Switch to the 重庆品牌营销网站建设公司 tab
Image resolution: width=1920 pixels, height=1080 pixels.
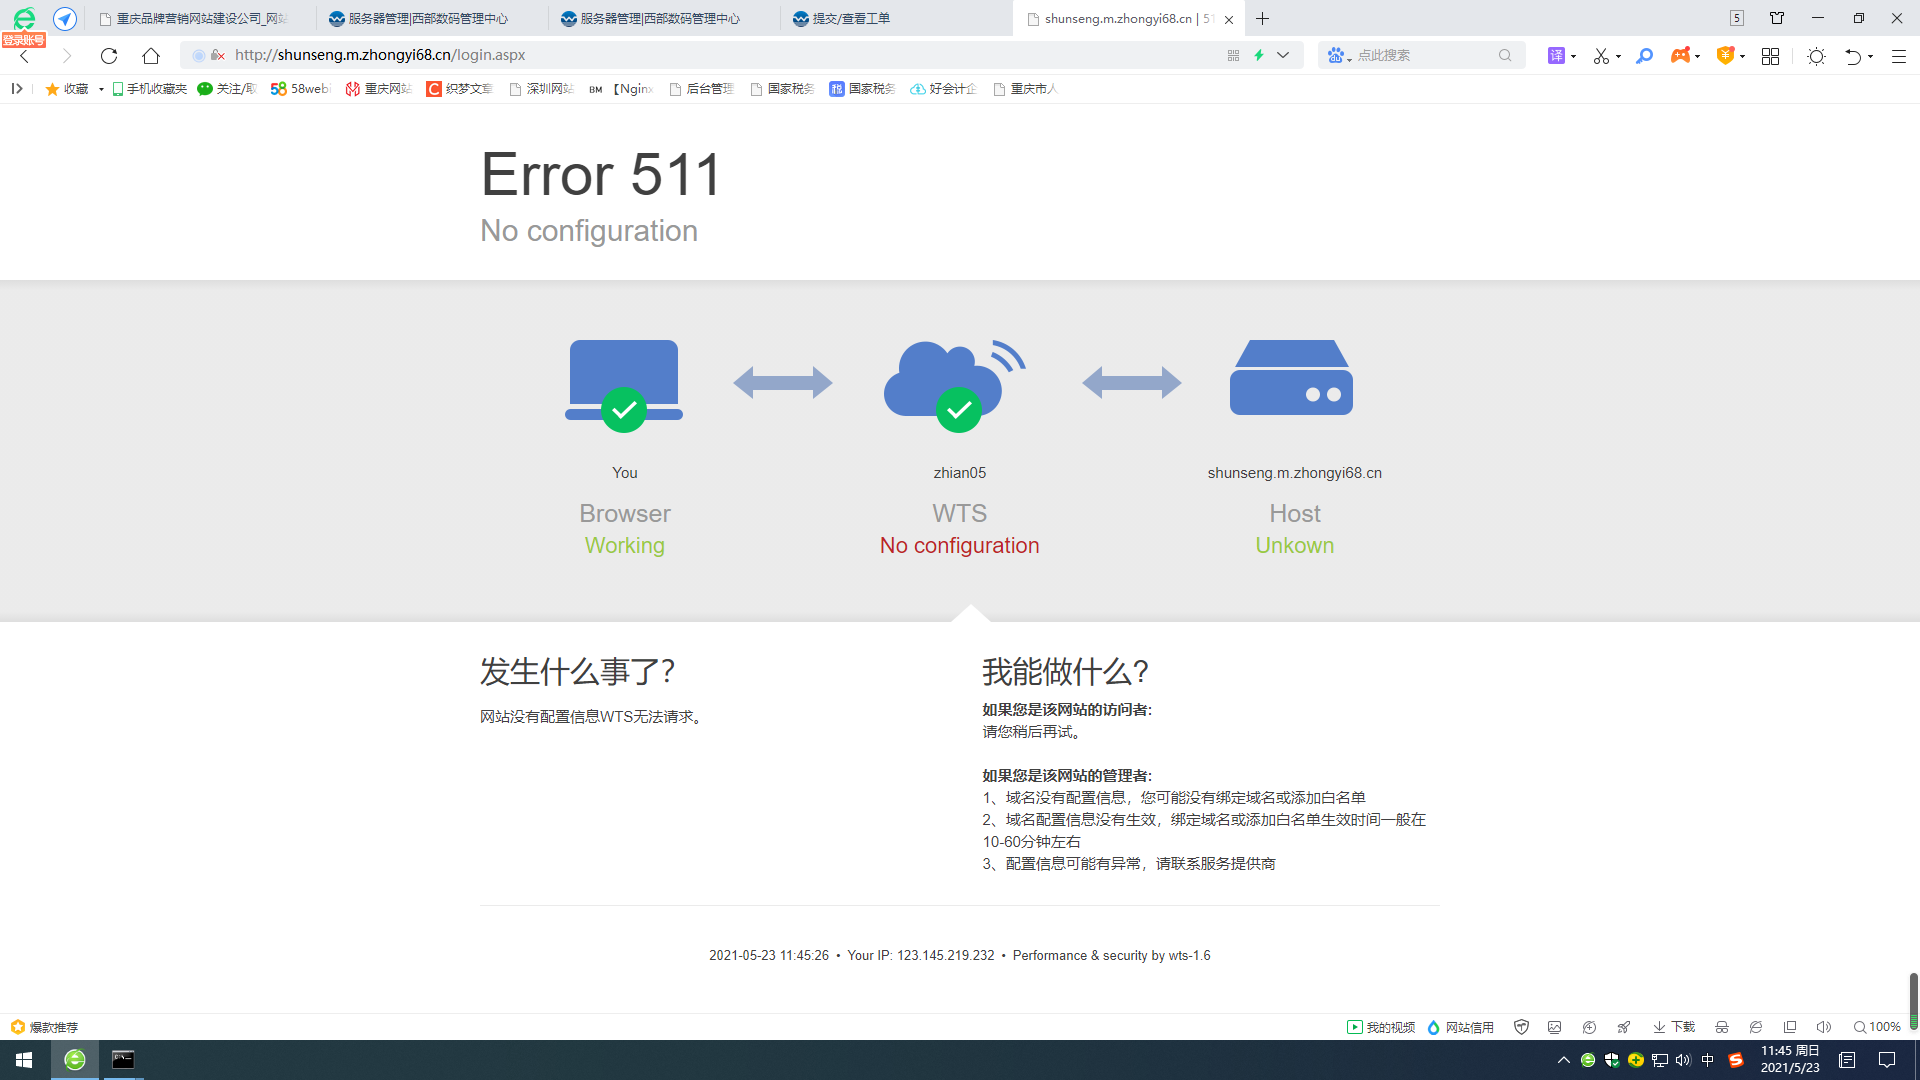[x=200, y=18]
